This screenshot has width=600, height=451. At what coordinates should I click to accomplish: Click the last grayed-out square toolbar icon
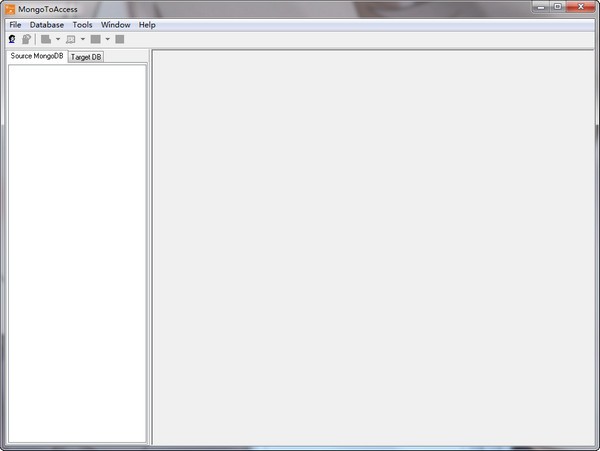point(120,39)
